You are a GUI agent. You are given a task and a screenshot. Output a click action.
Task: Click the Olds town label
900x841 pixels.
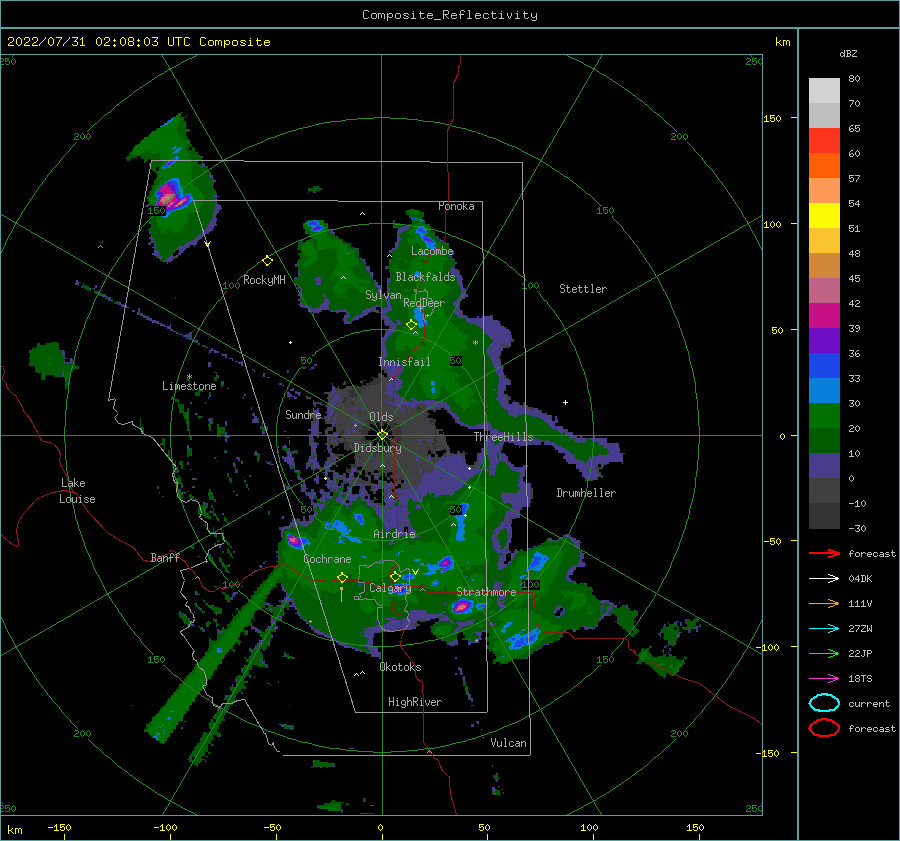tap(381, 417)
